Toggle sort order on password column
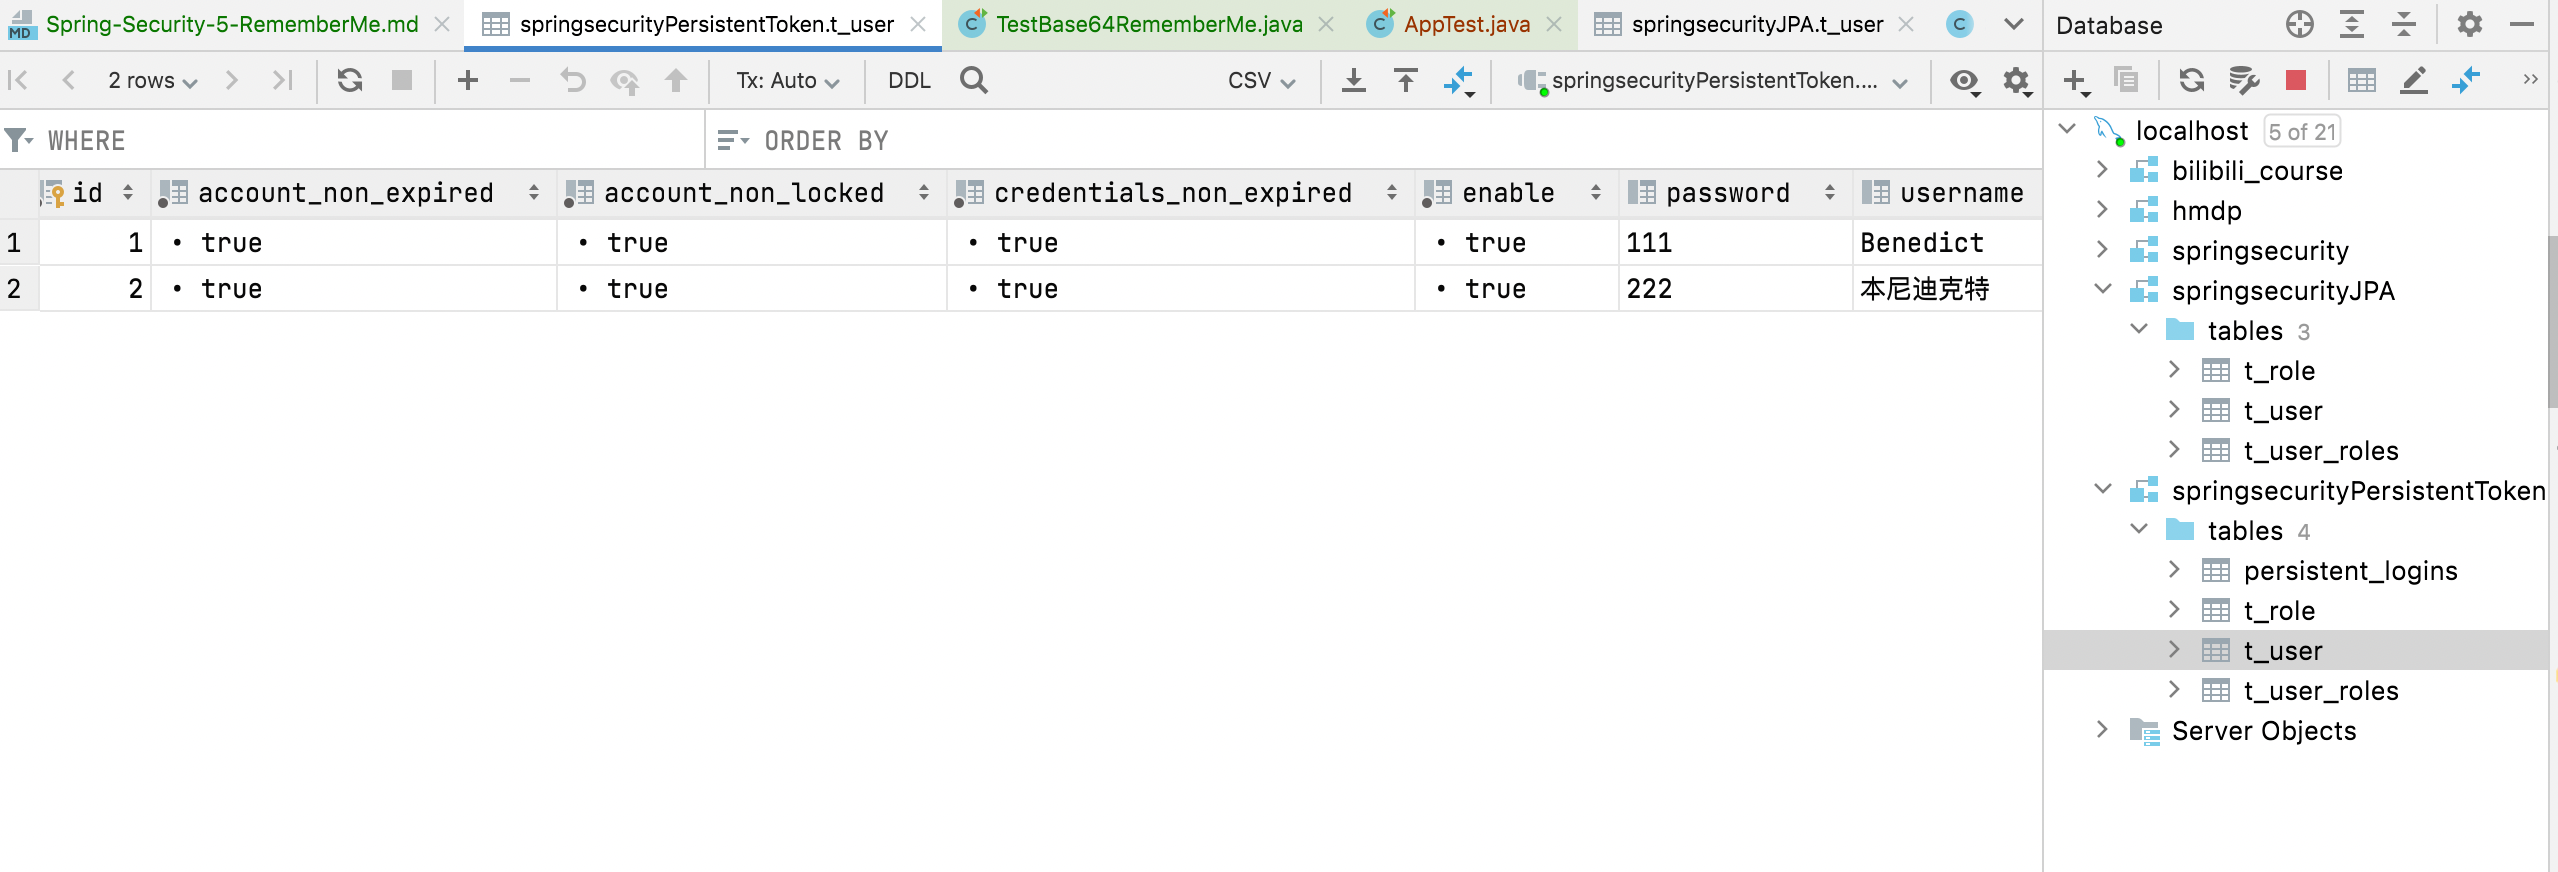2558x872 pixels. (1830, 192)
